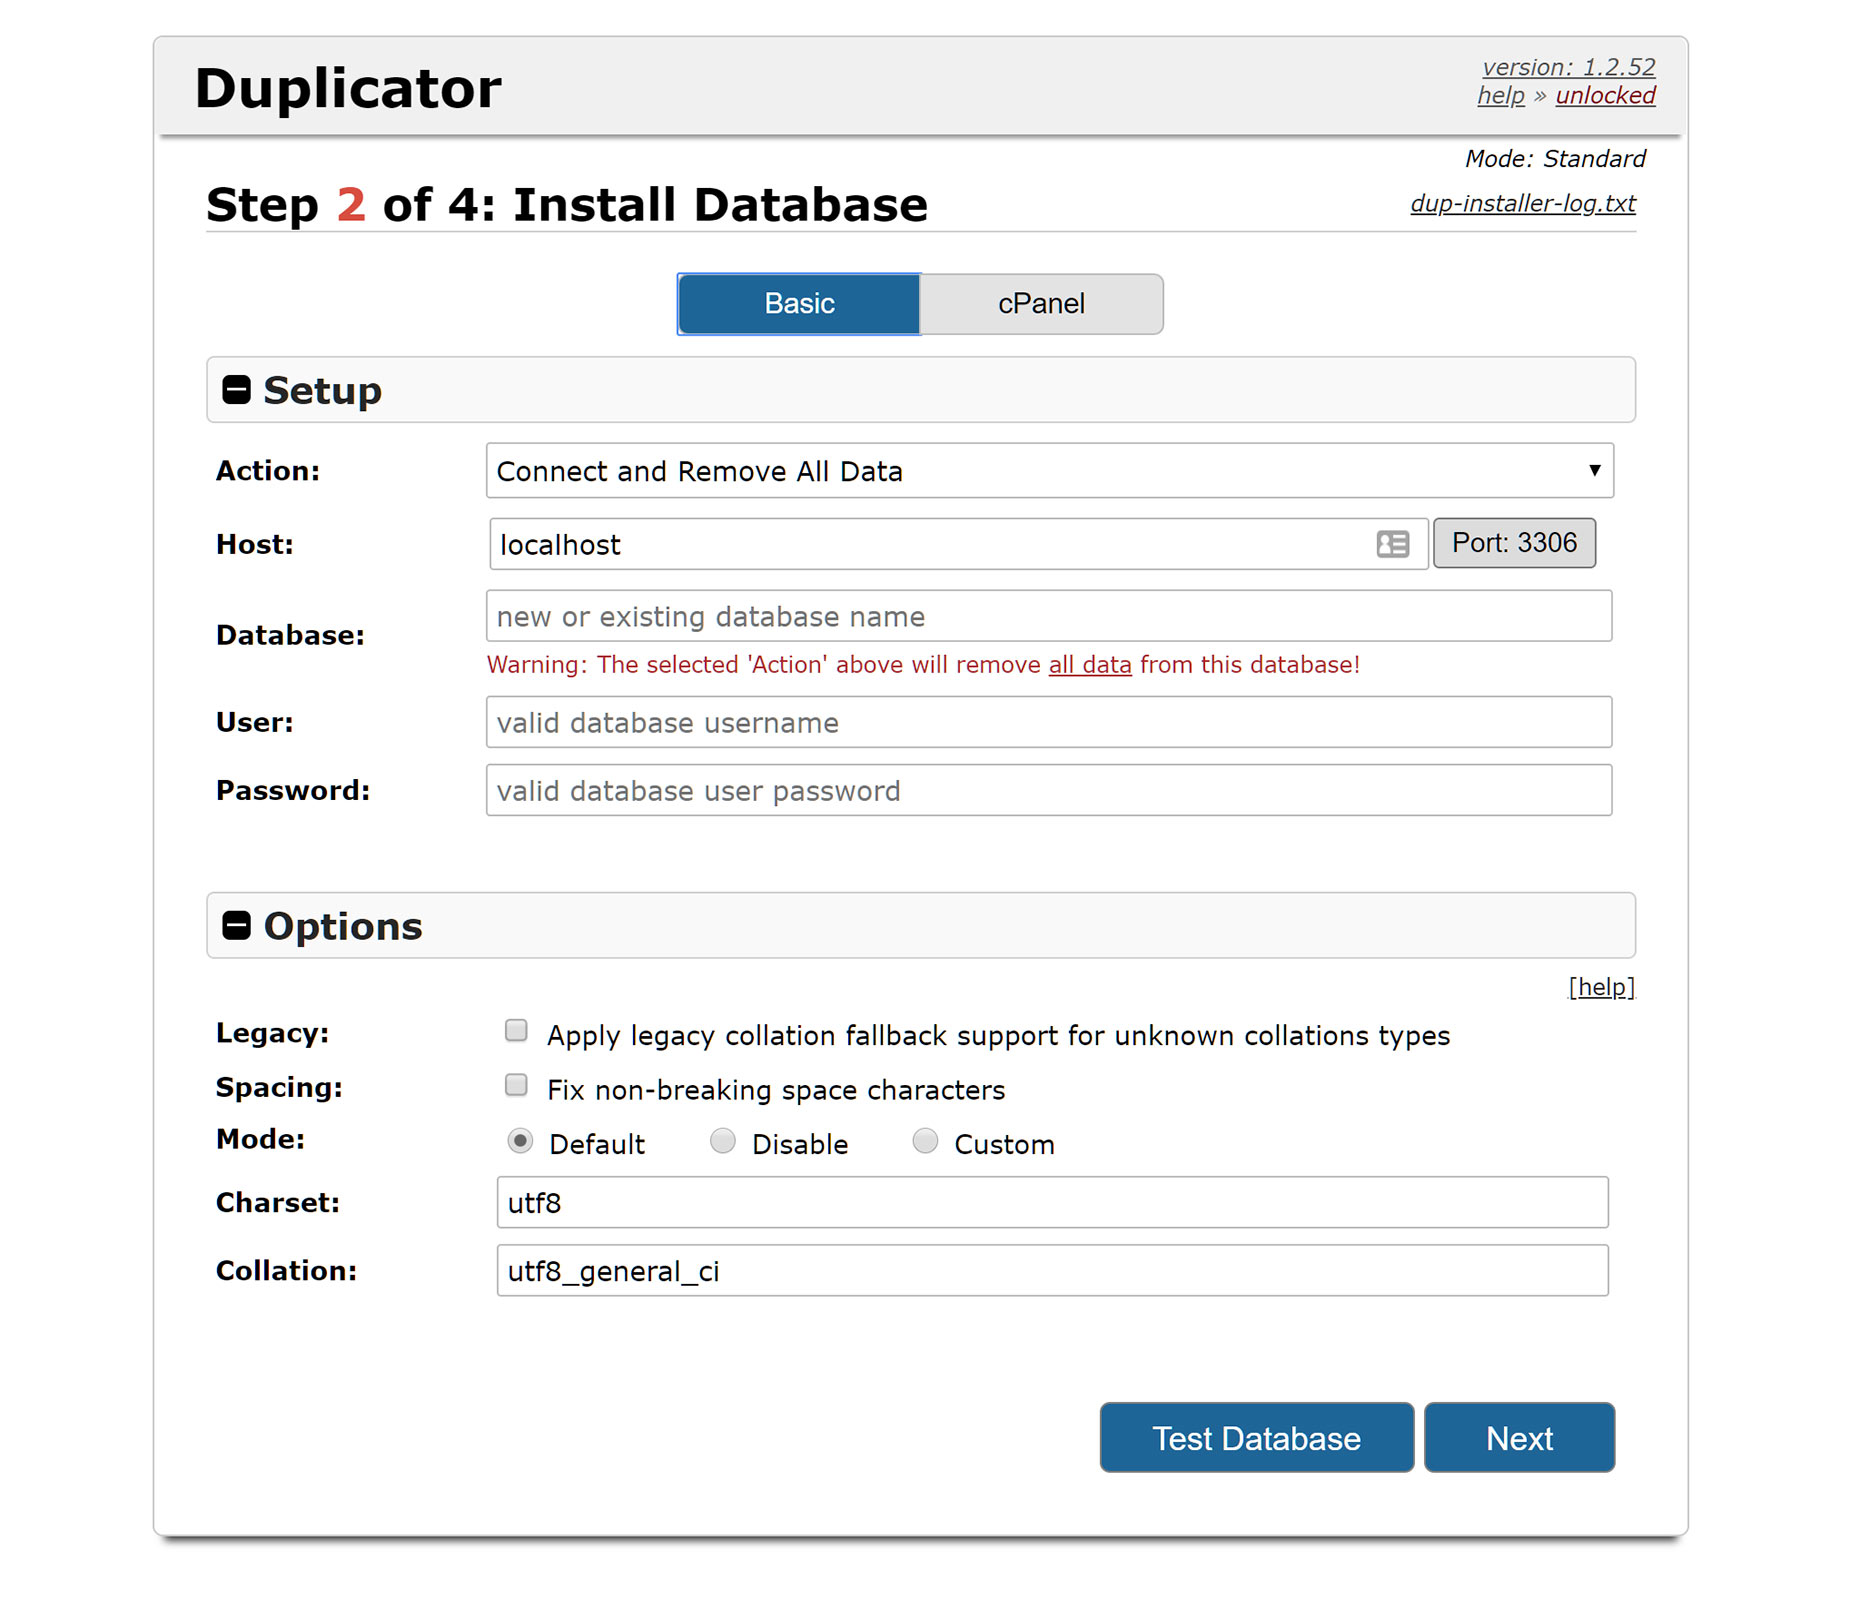Select the Default mode radio button
1850x1599 pixels.
519,1140
